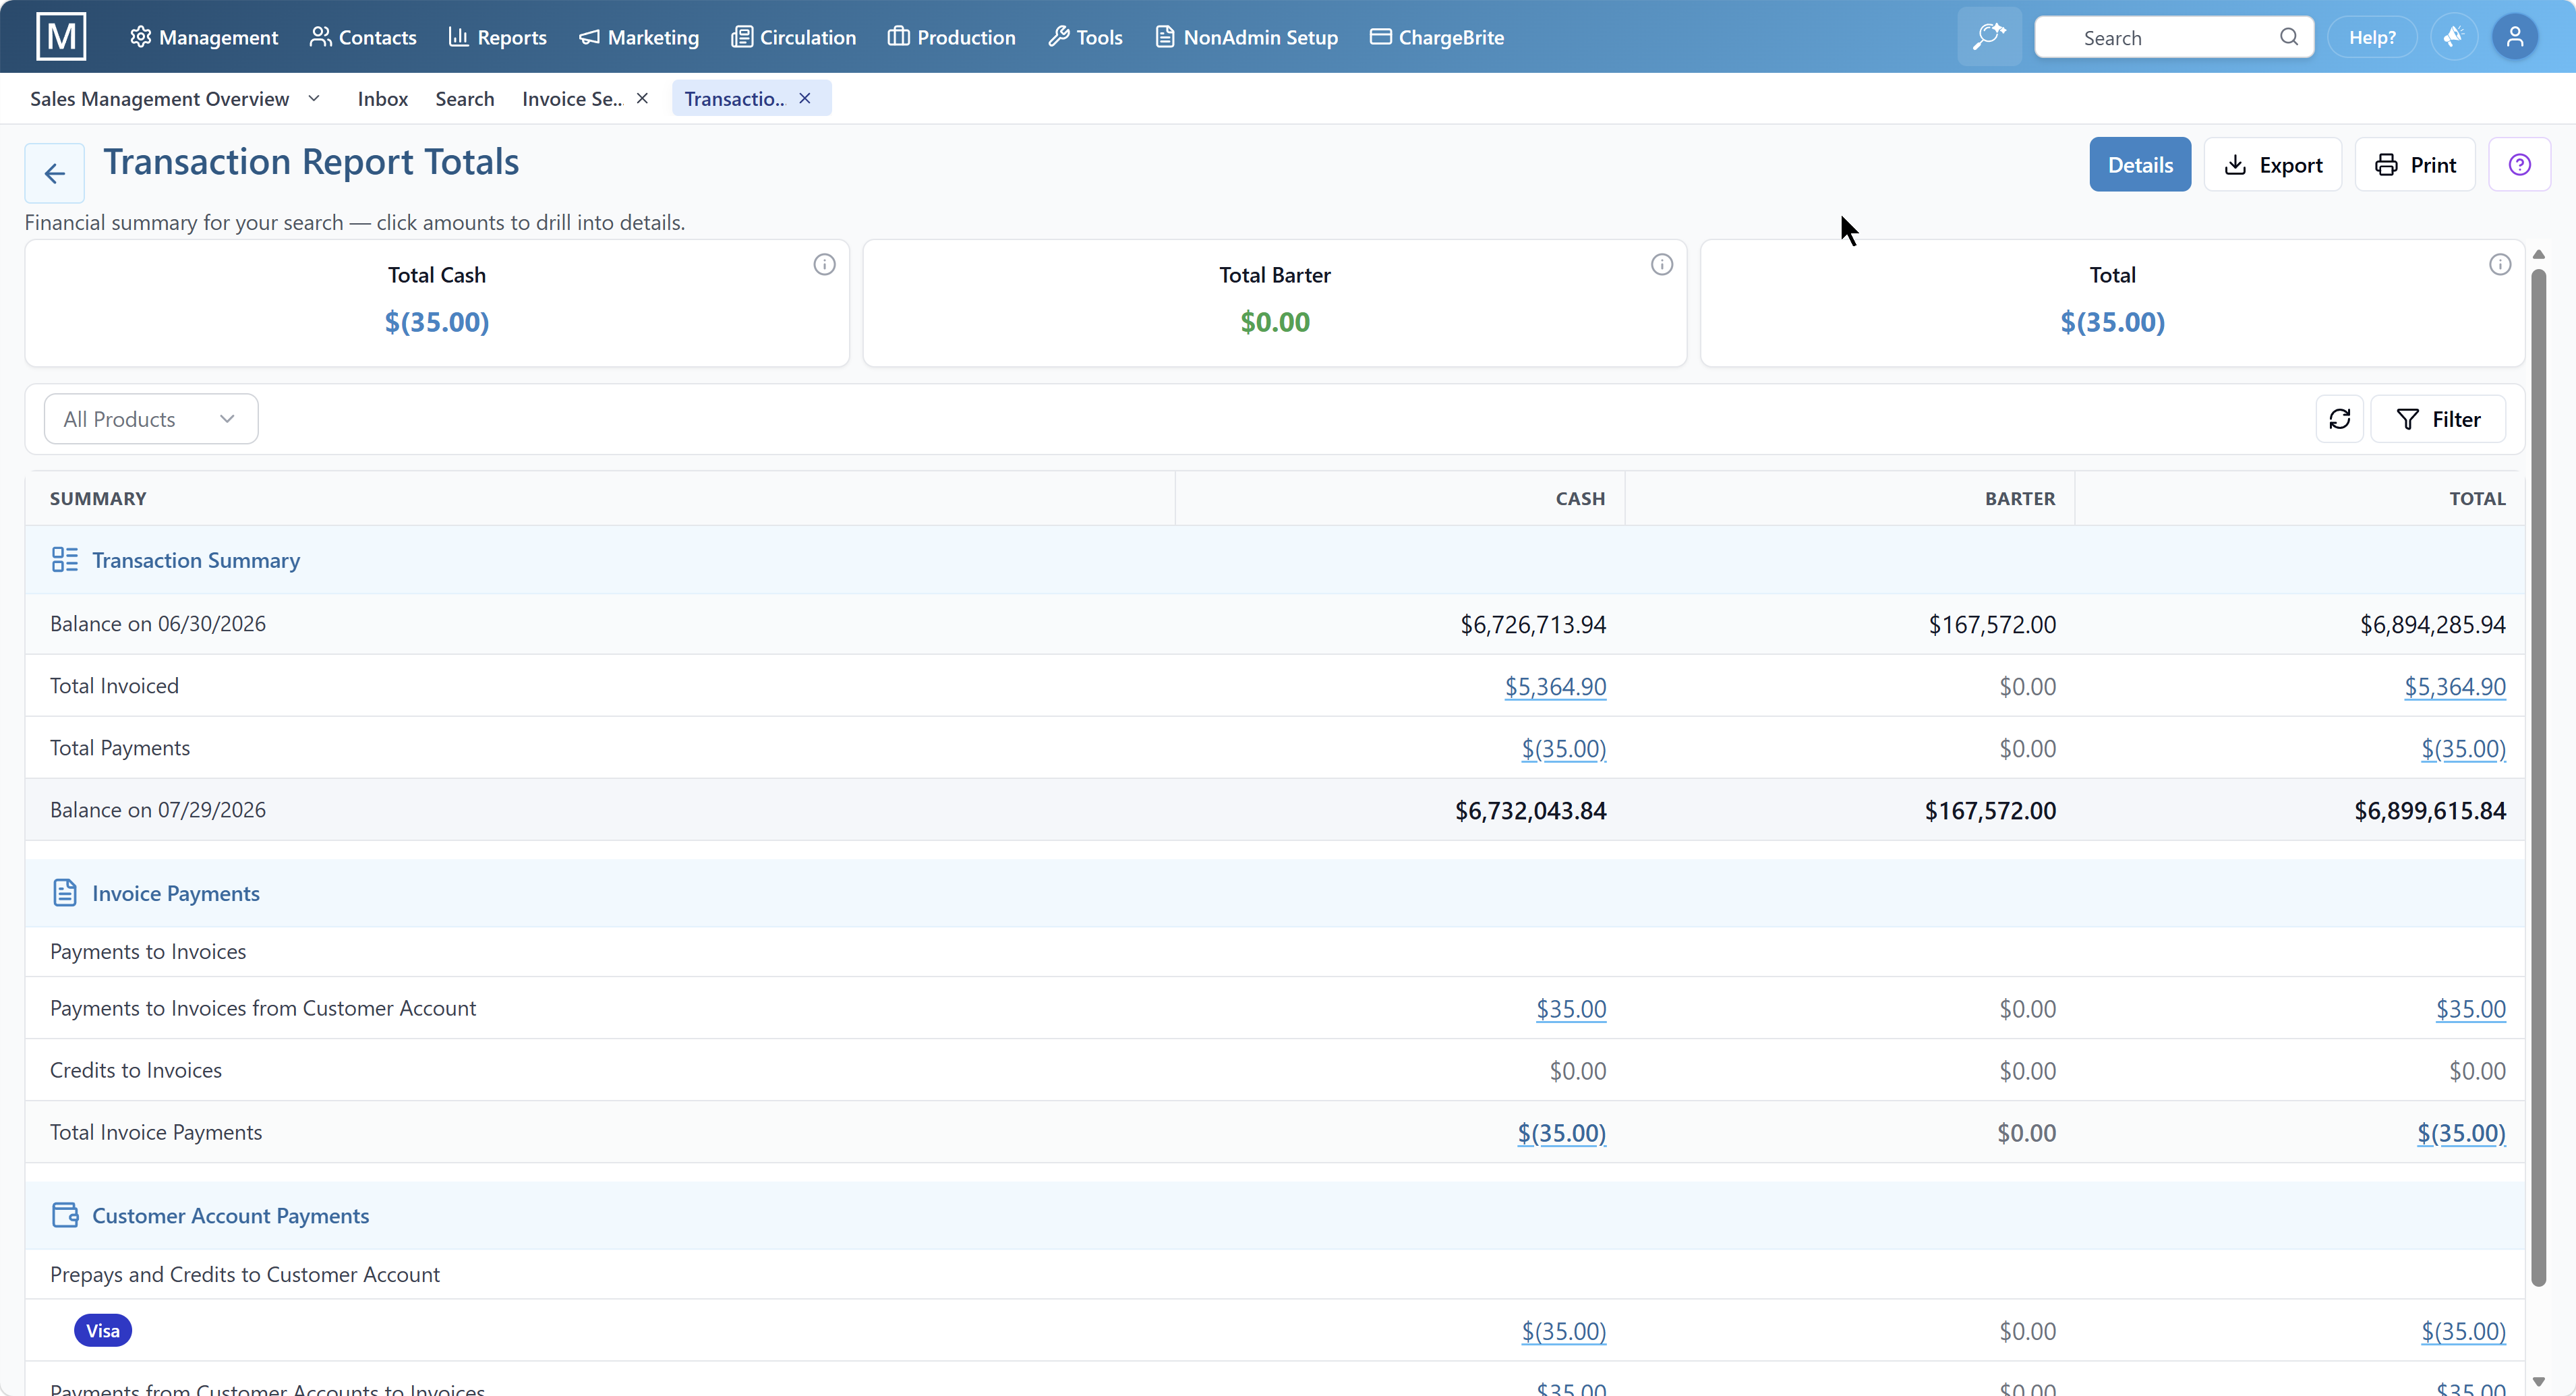Open the Circulation menu
This screenshot has width=2576, height=1396.
794,37
